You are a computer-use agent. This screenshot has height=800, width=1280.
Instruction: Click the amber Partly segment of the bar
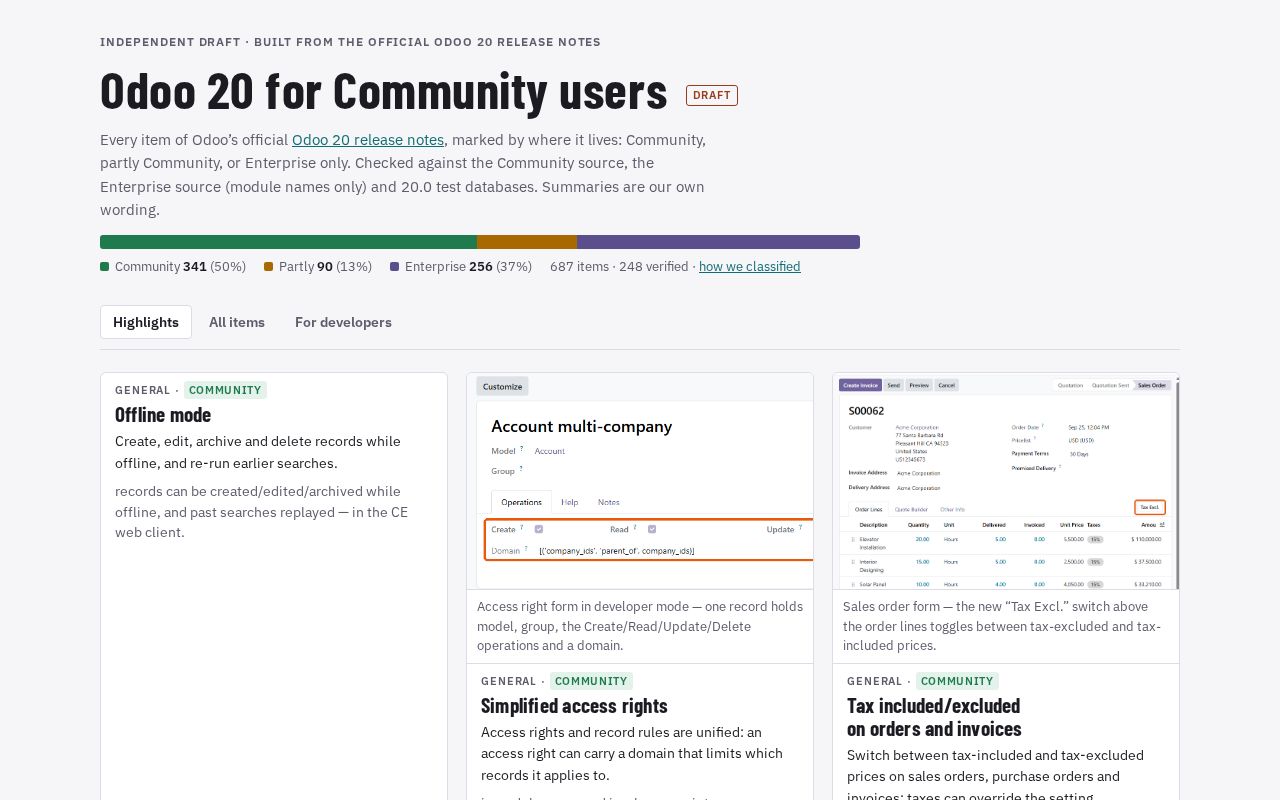click(x=527, y=242)
